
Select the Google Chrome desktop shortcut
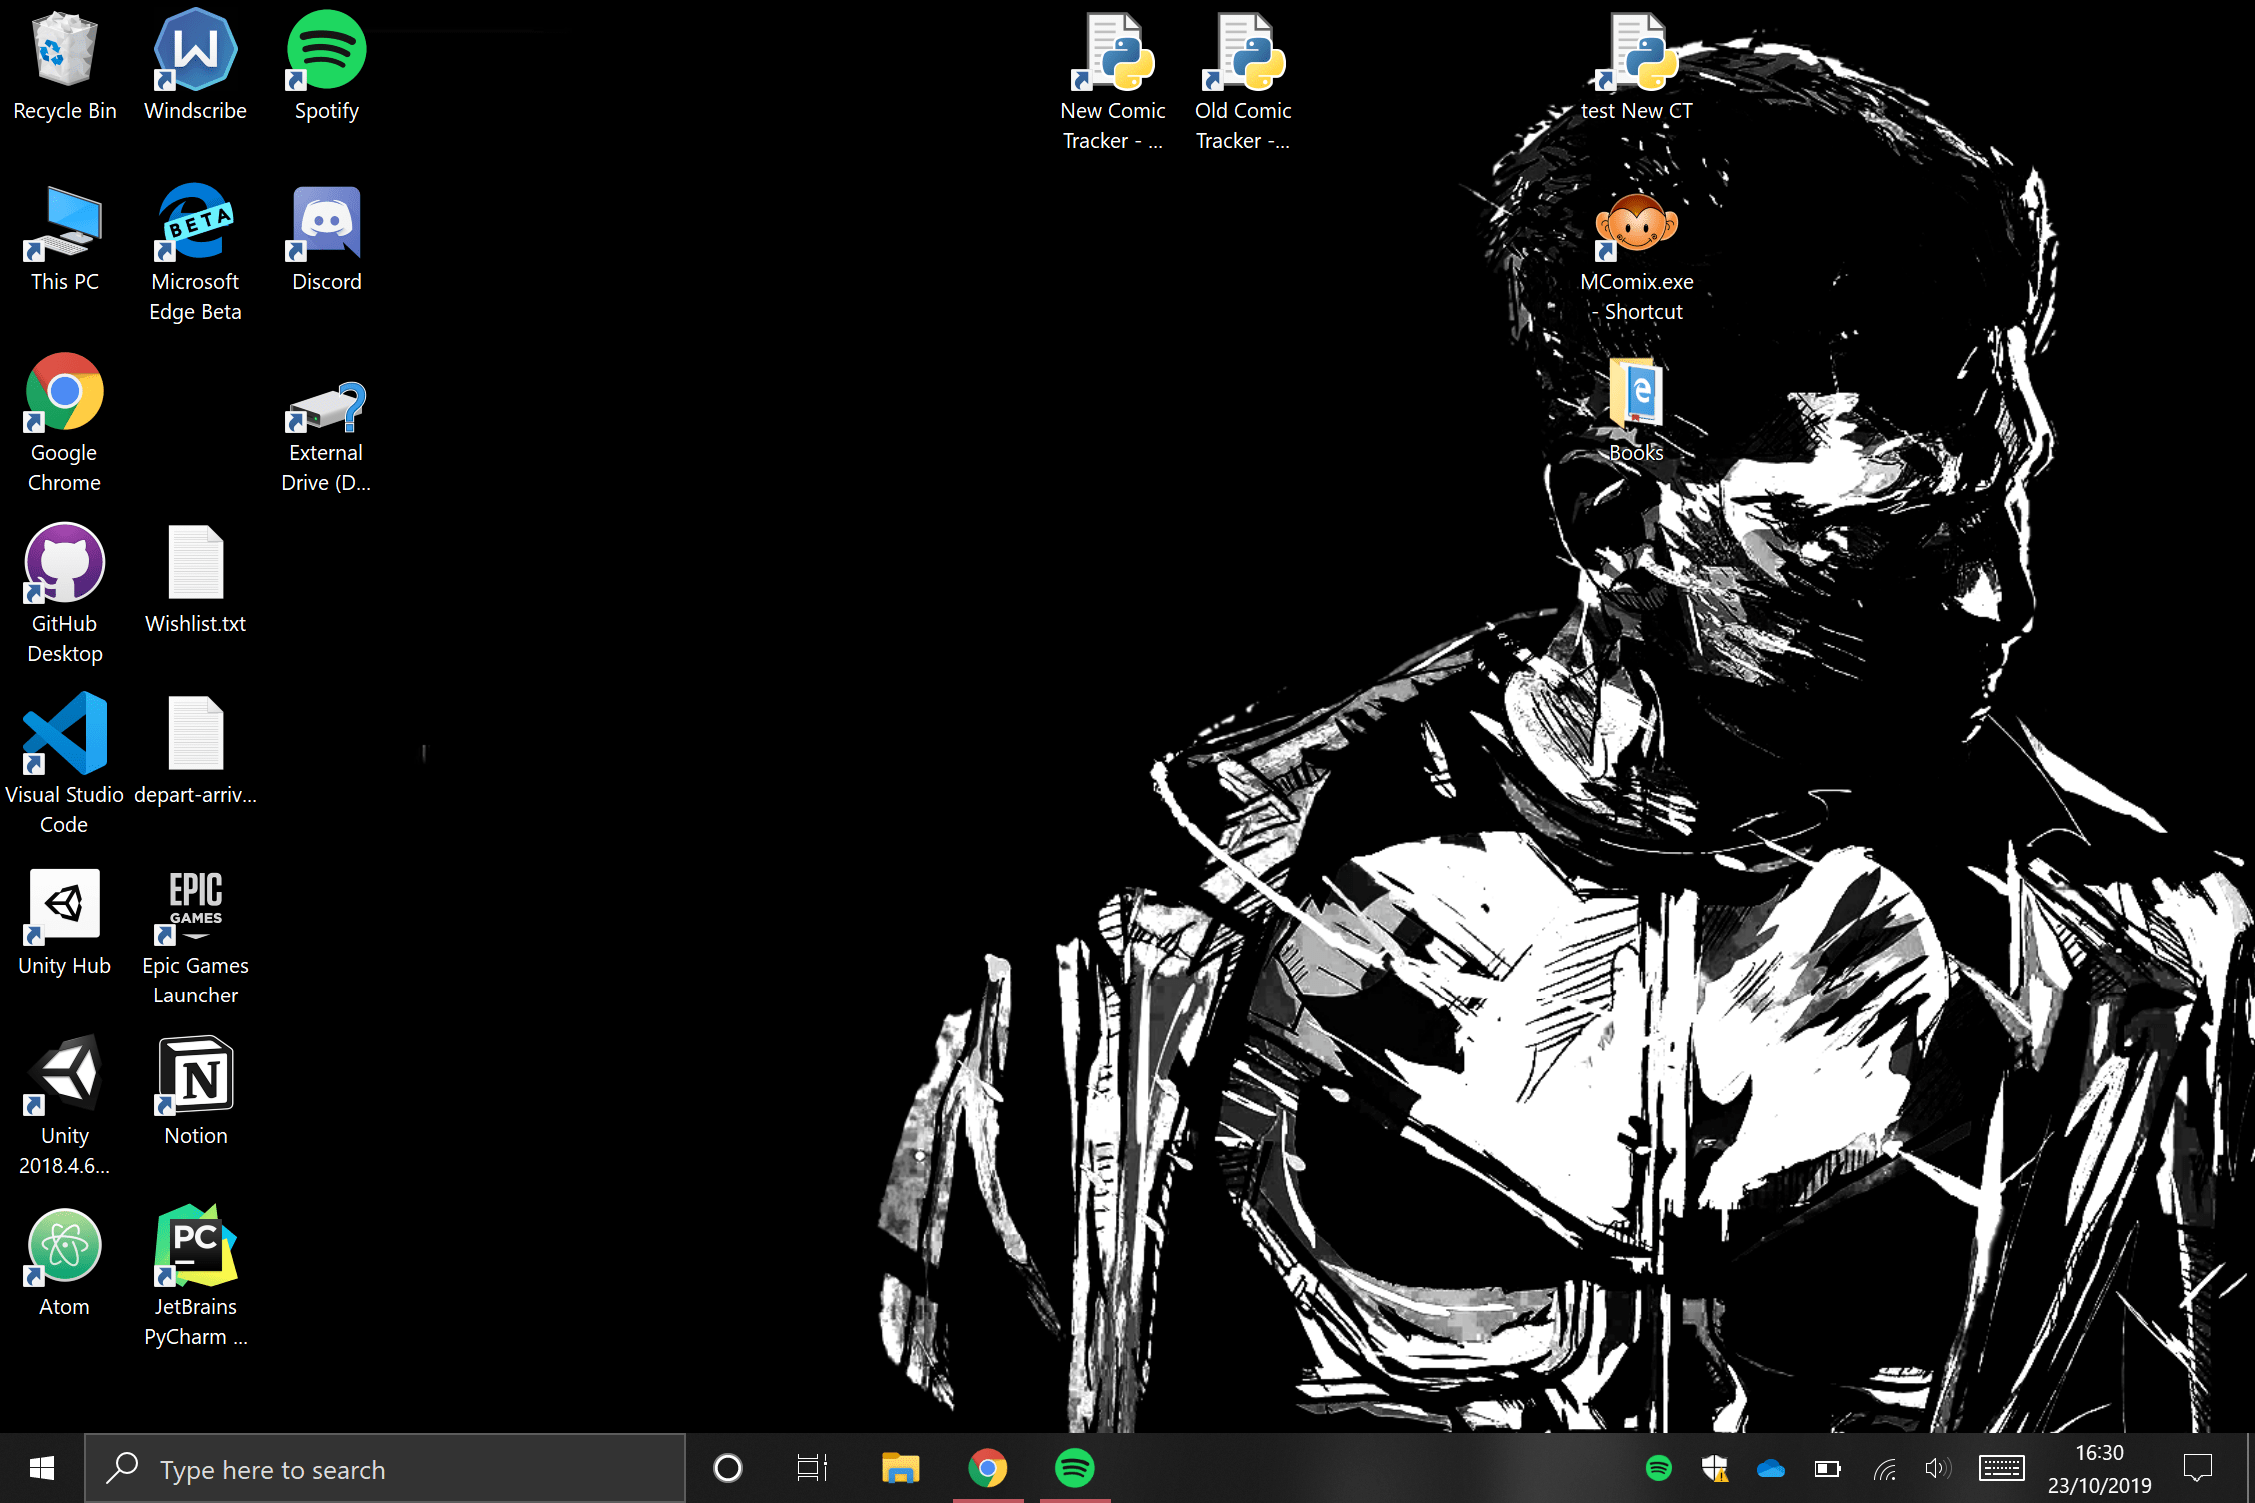click(65, 422)
